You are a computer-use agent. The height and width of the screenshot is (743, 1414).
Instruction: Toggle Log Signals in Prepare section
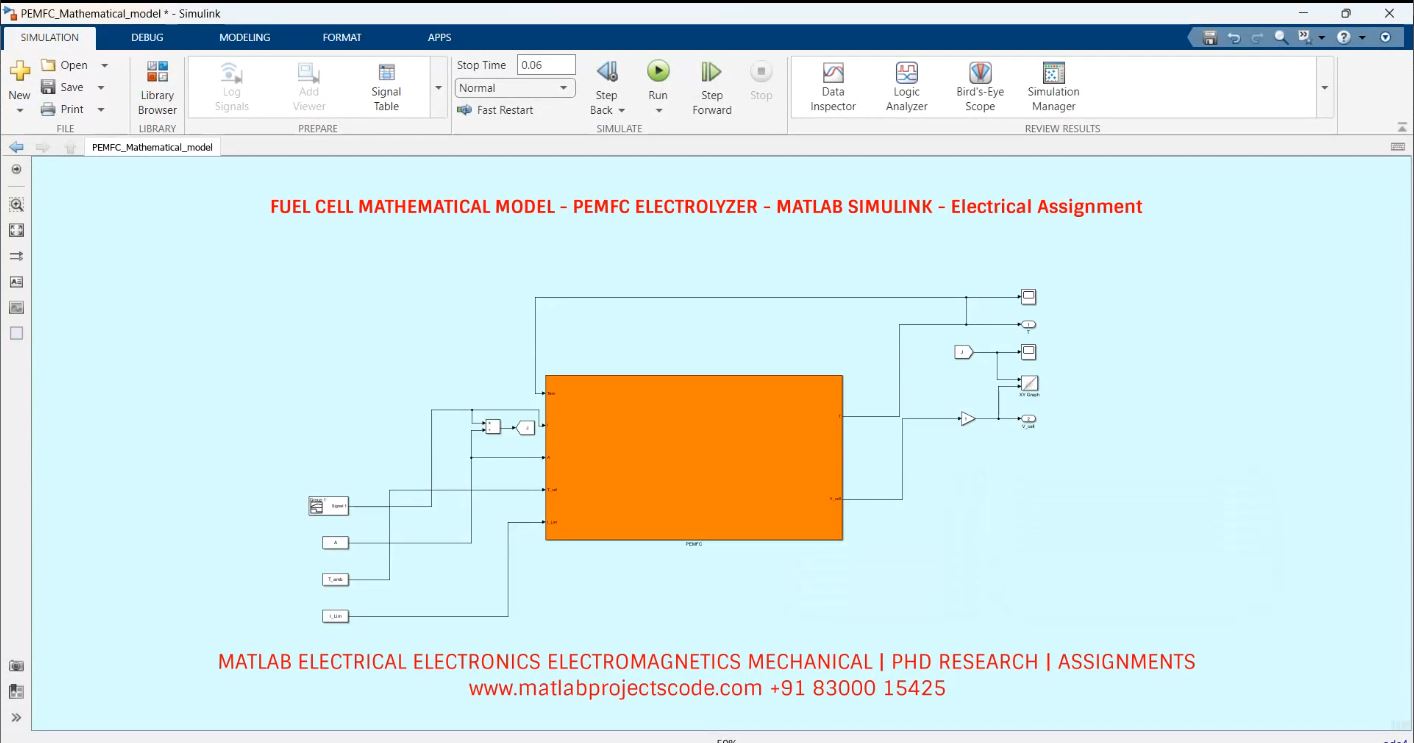pos(230,85)
